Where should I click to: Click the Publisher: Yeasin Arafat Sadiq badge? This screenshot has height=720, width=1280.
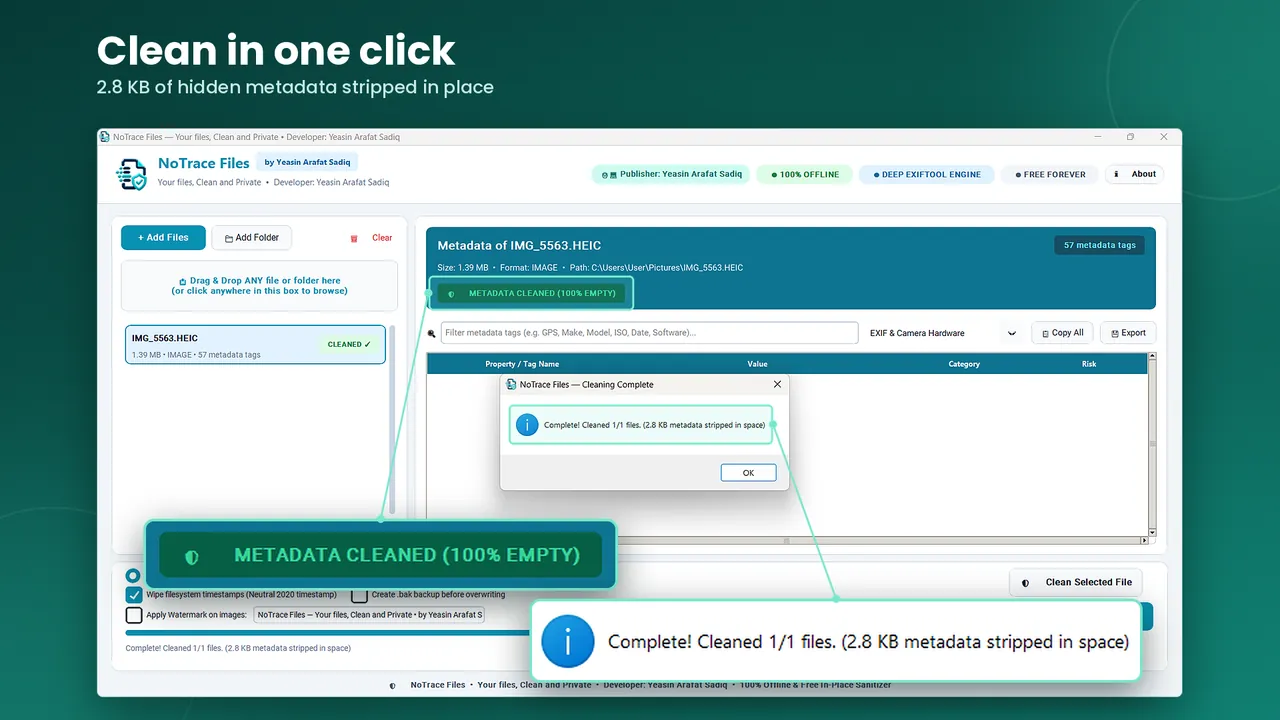click(670, 174)
